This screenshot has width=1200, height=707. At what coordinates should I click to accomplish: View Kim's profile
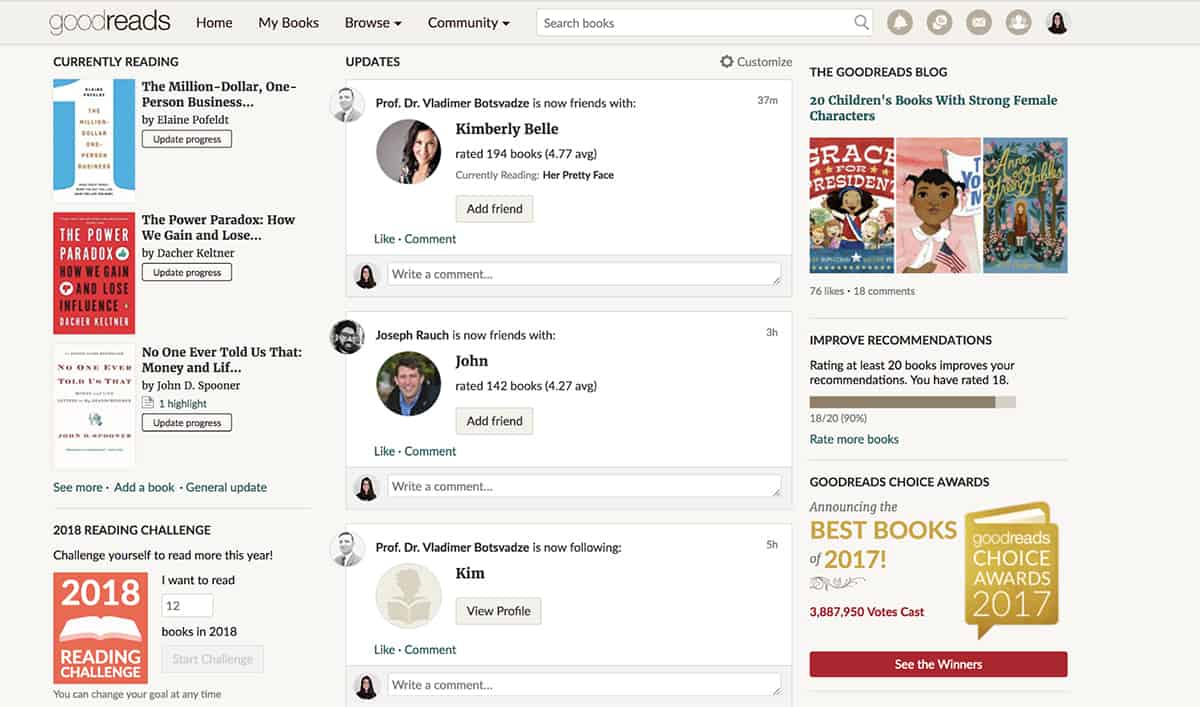(x=498, y=610)
